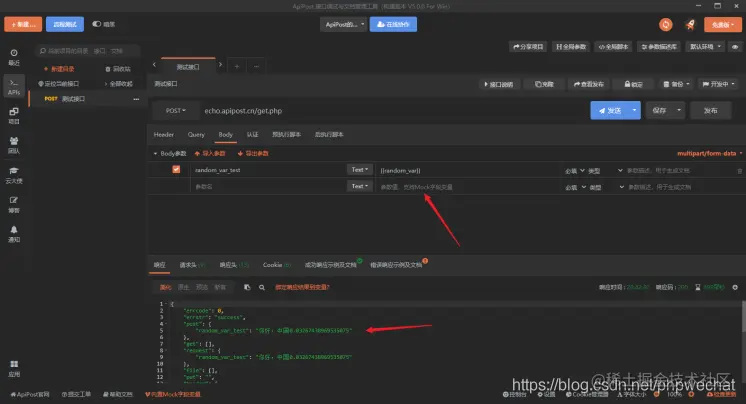Click the export parameters link
Viewport: 746px width, 404px height.
(x=253, y=153)
